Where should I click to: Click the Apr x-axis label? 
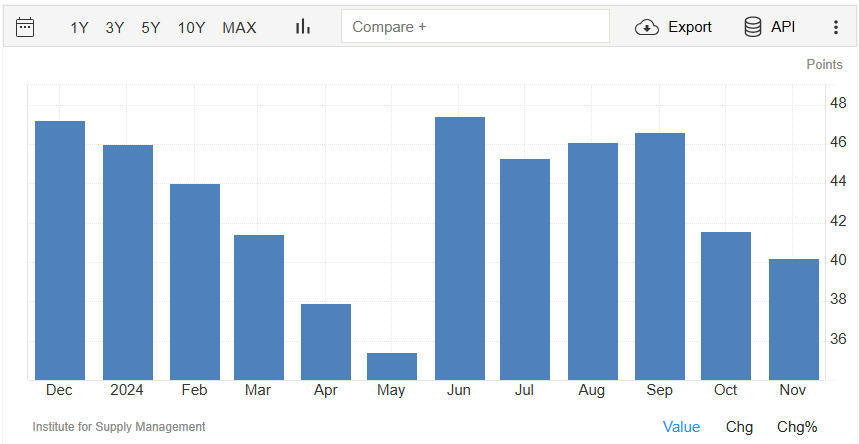point(325,390)
